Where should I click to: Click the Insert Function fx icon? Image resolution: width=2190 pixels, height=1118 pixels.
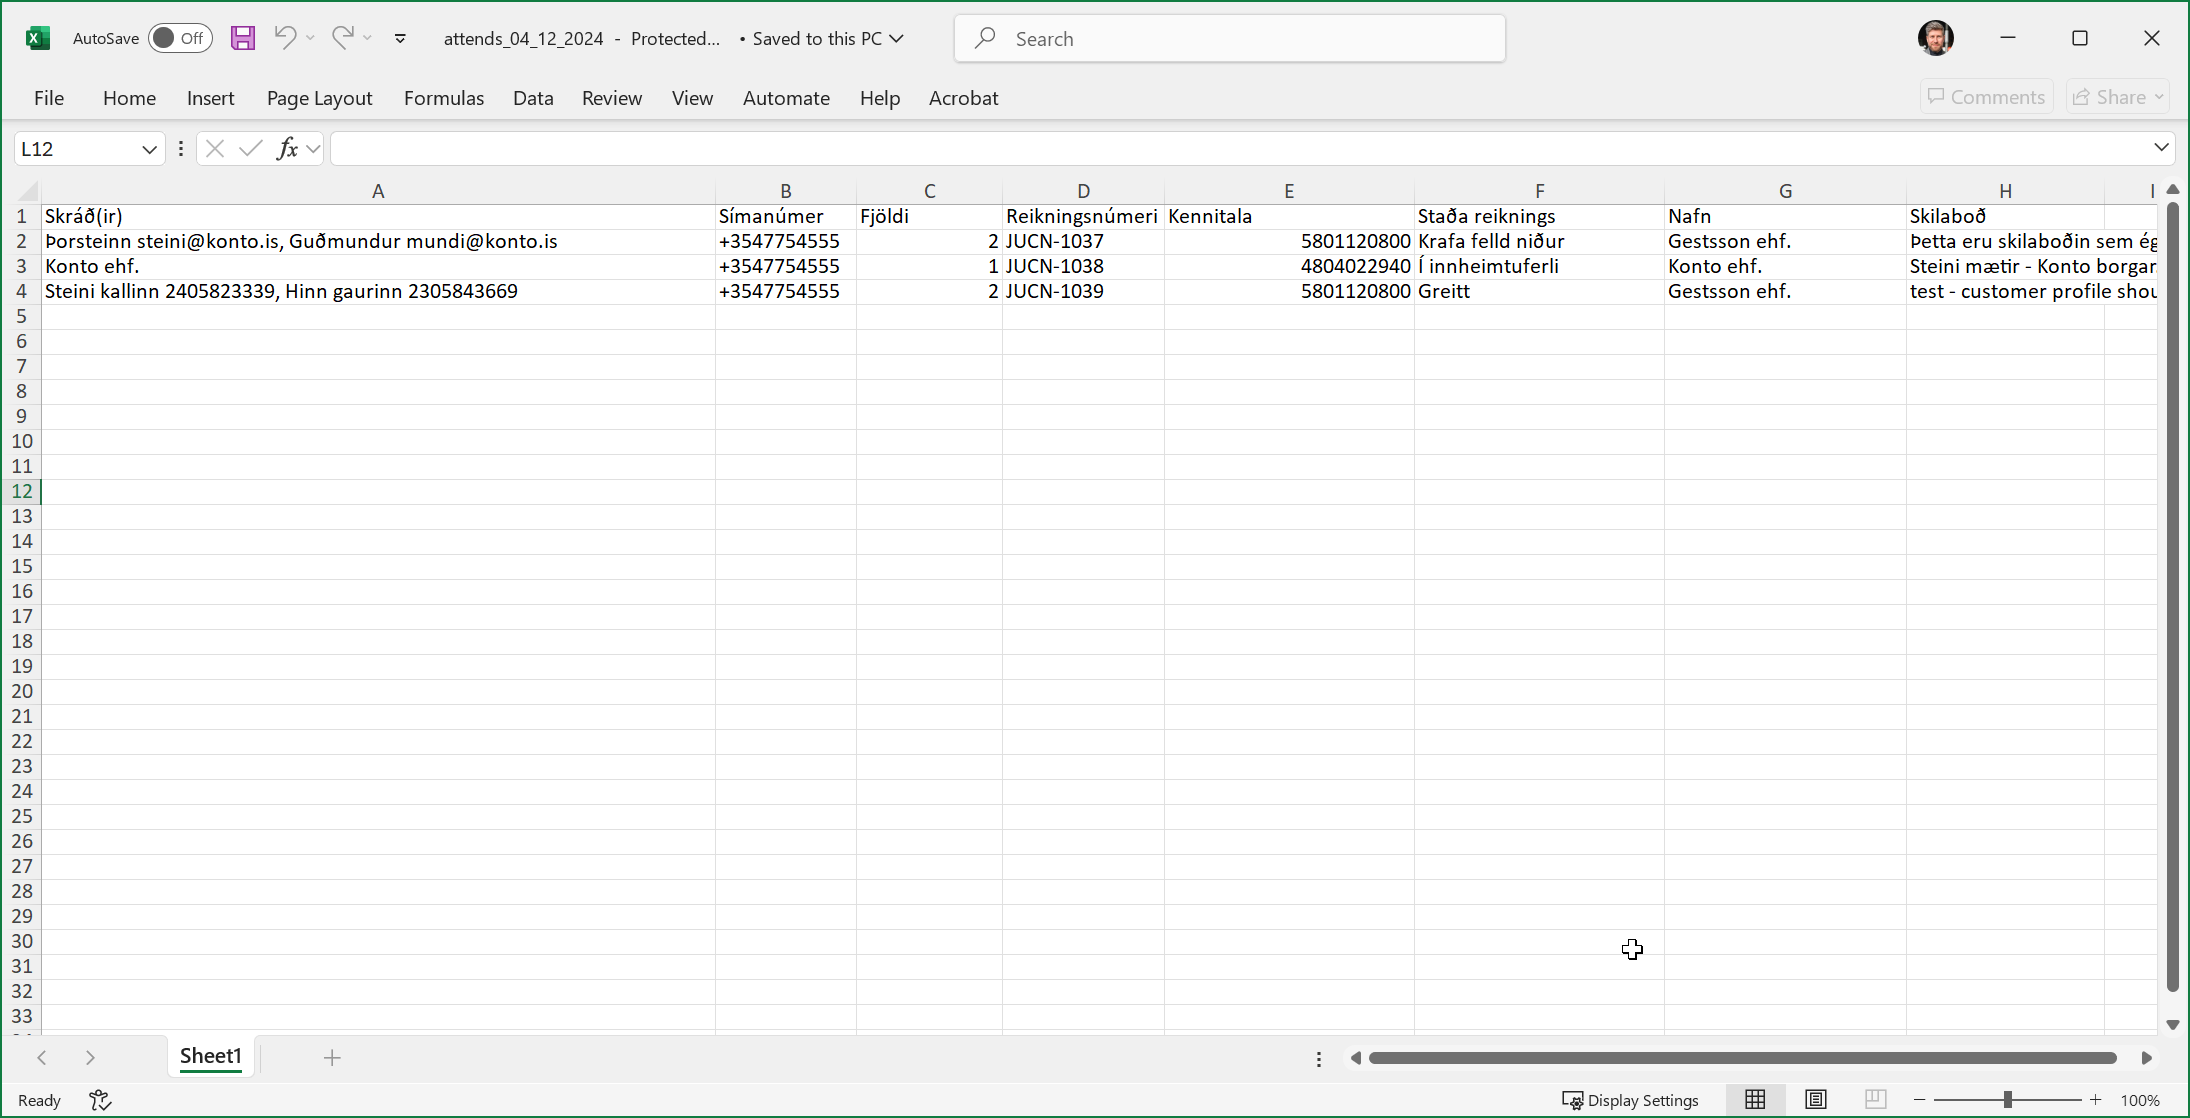pyautogui.click(x=287, y=149)
